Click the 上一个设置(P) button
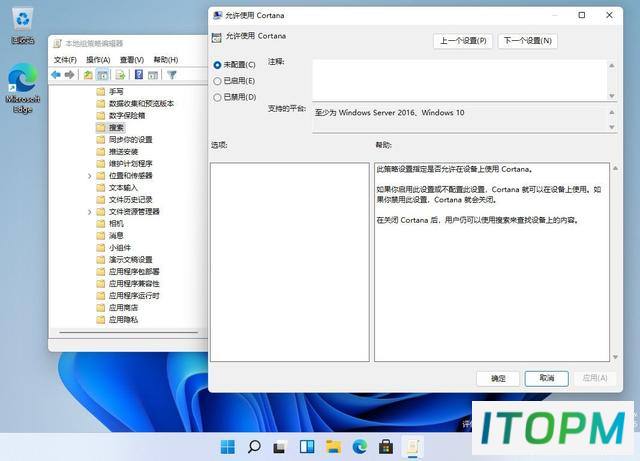The image size is (640, 461). coord(463,41)
